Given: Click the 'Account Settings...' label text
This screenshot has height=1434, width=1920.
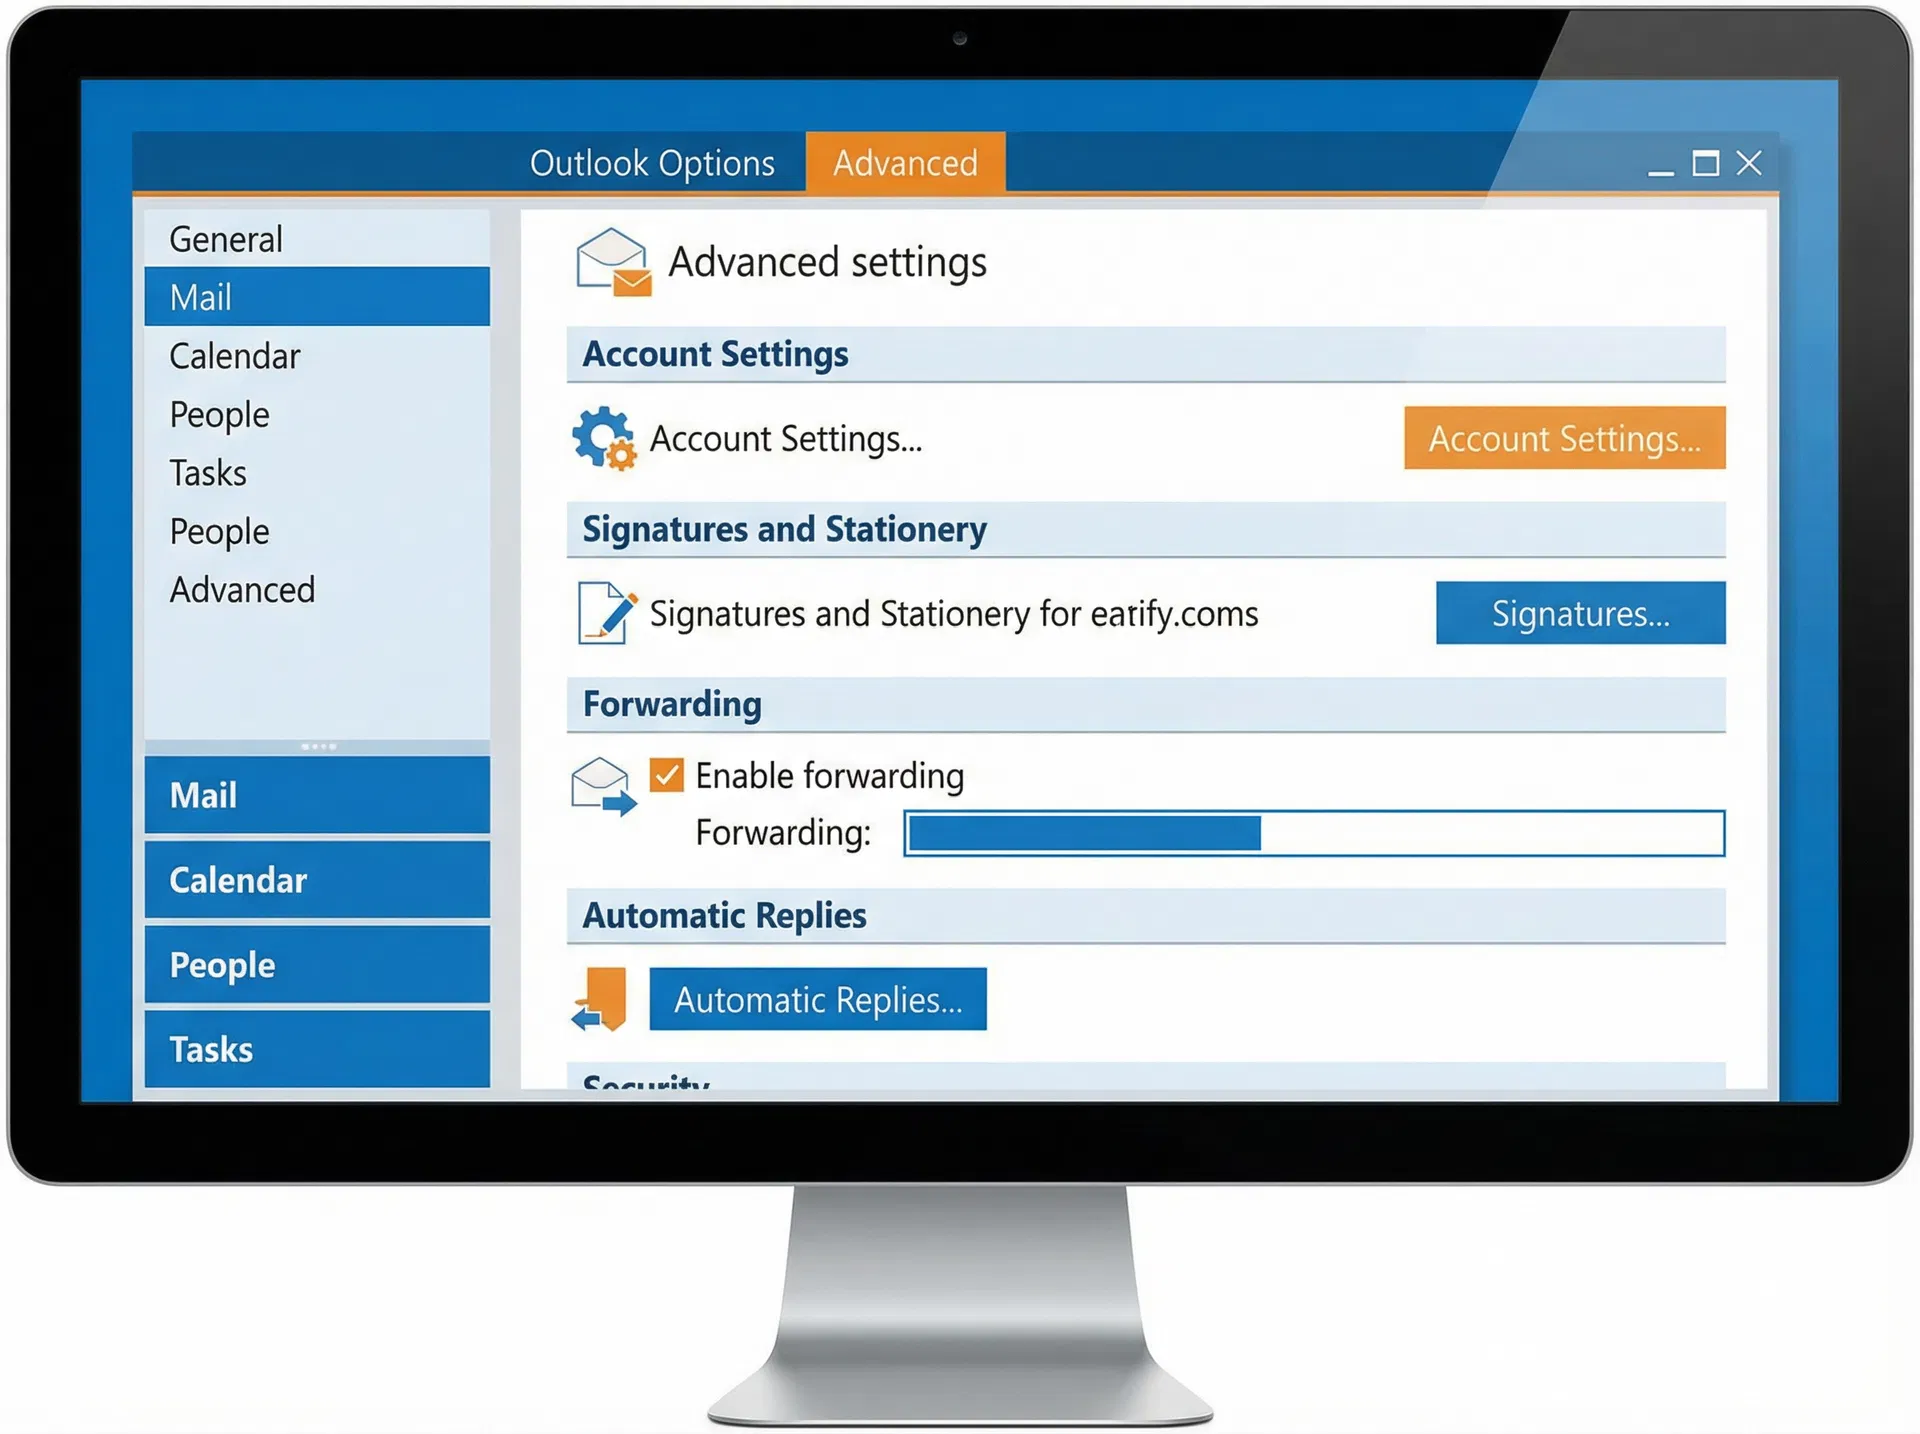Looking at the screenshot, I should click(786, 438).
